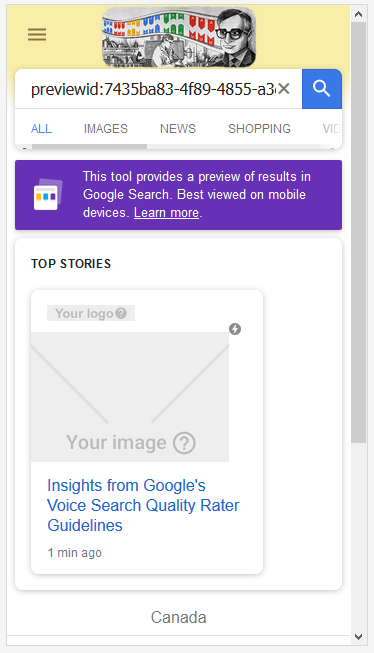Click the horizontal tab strip scrollbar thumb
This screenshot has width=374, height=653.
pos(90,147)
